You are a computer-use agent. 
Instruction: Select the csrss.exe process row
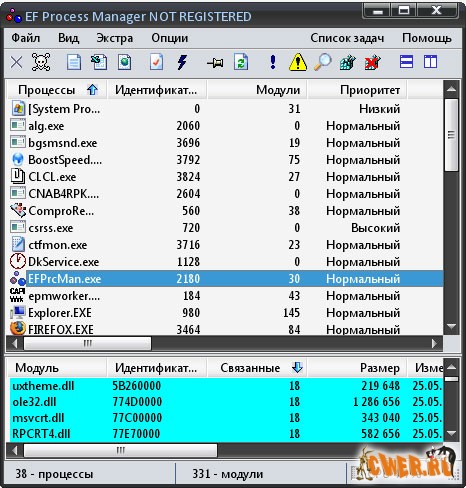225,228
